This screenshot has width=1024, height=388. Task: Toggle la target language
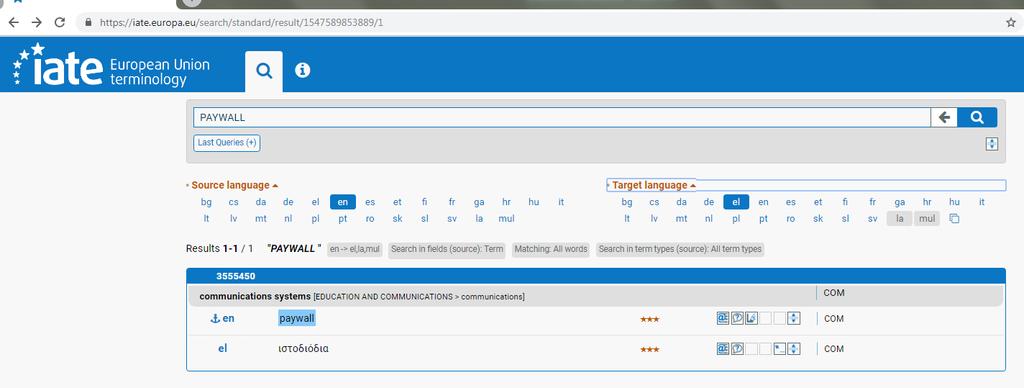(899, 219)
